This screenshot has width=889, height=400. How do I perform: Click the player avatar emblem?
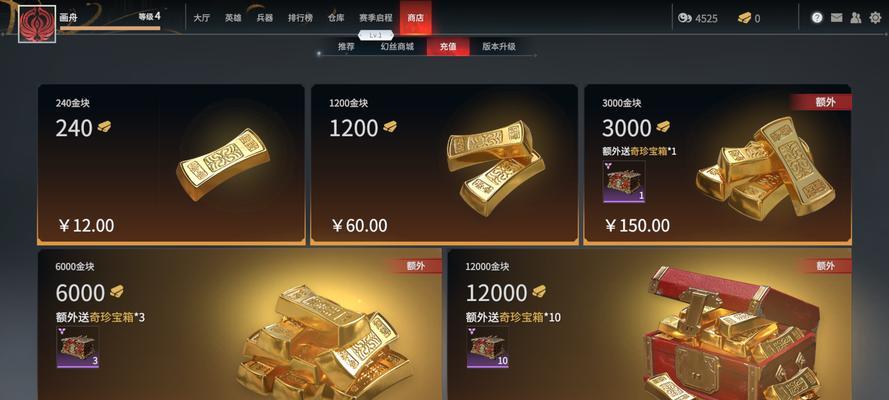37,24
